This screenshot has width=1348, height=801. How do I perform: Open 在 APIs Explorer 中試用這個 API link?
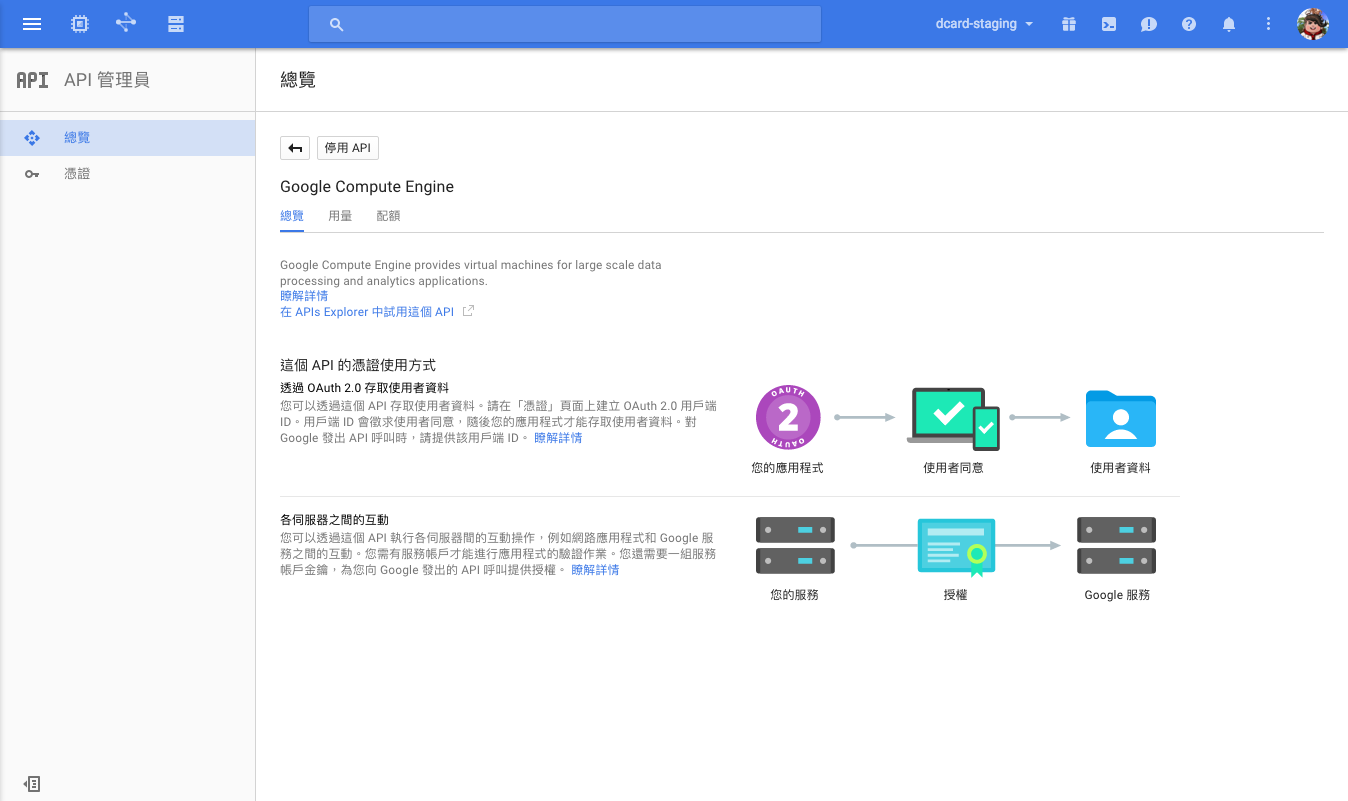tap(367, 312)
